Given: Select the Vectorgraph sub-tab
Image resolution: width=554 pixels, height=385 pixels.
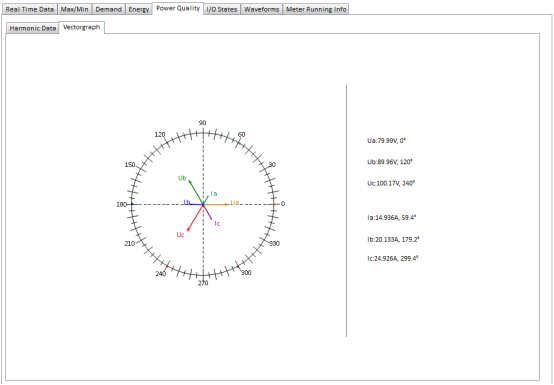Looking at the screenshot, I should pos(82,28).
